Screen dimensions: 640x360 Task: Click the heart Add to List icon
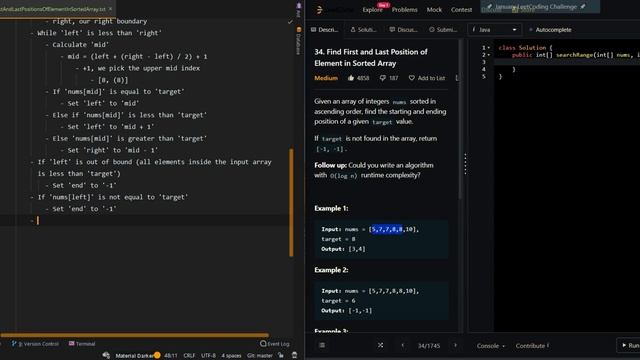[411, 78]
